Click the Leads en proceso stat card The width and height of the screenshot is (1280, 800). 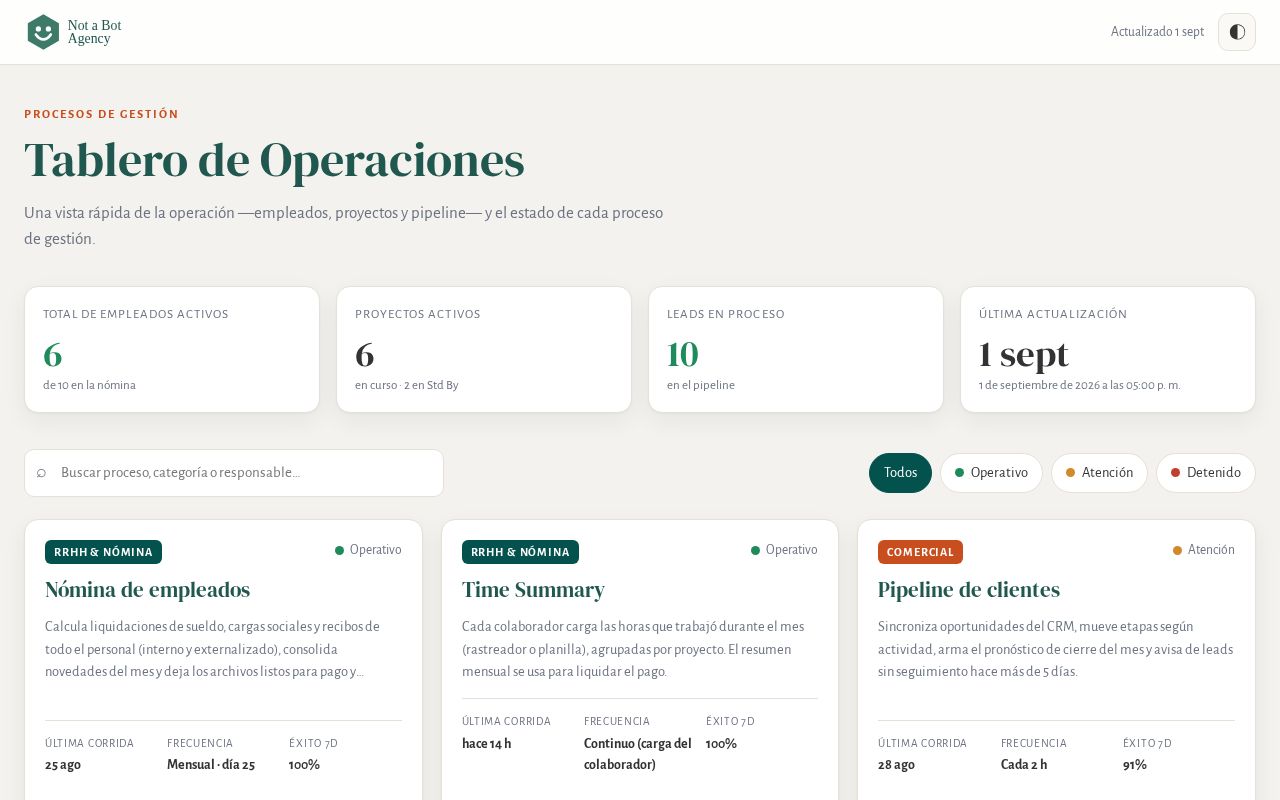pos(796,350)
